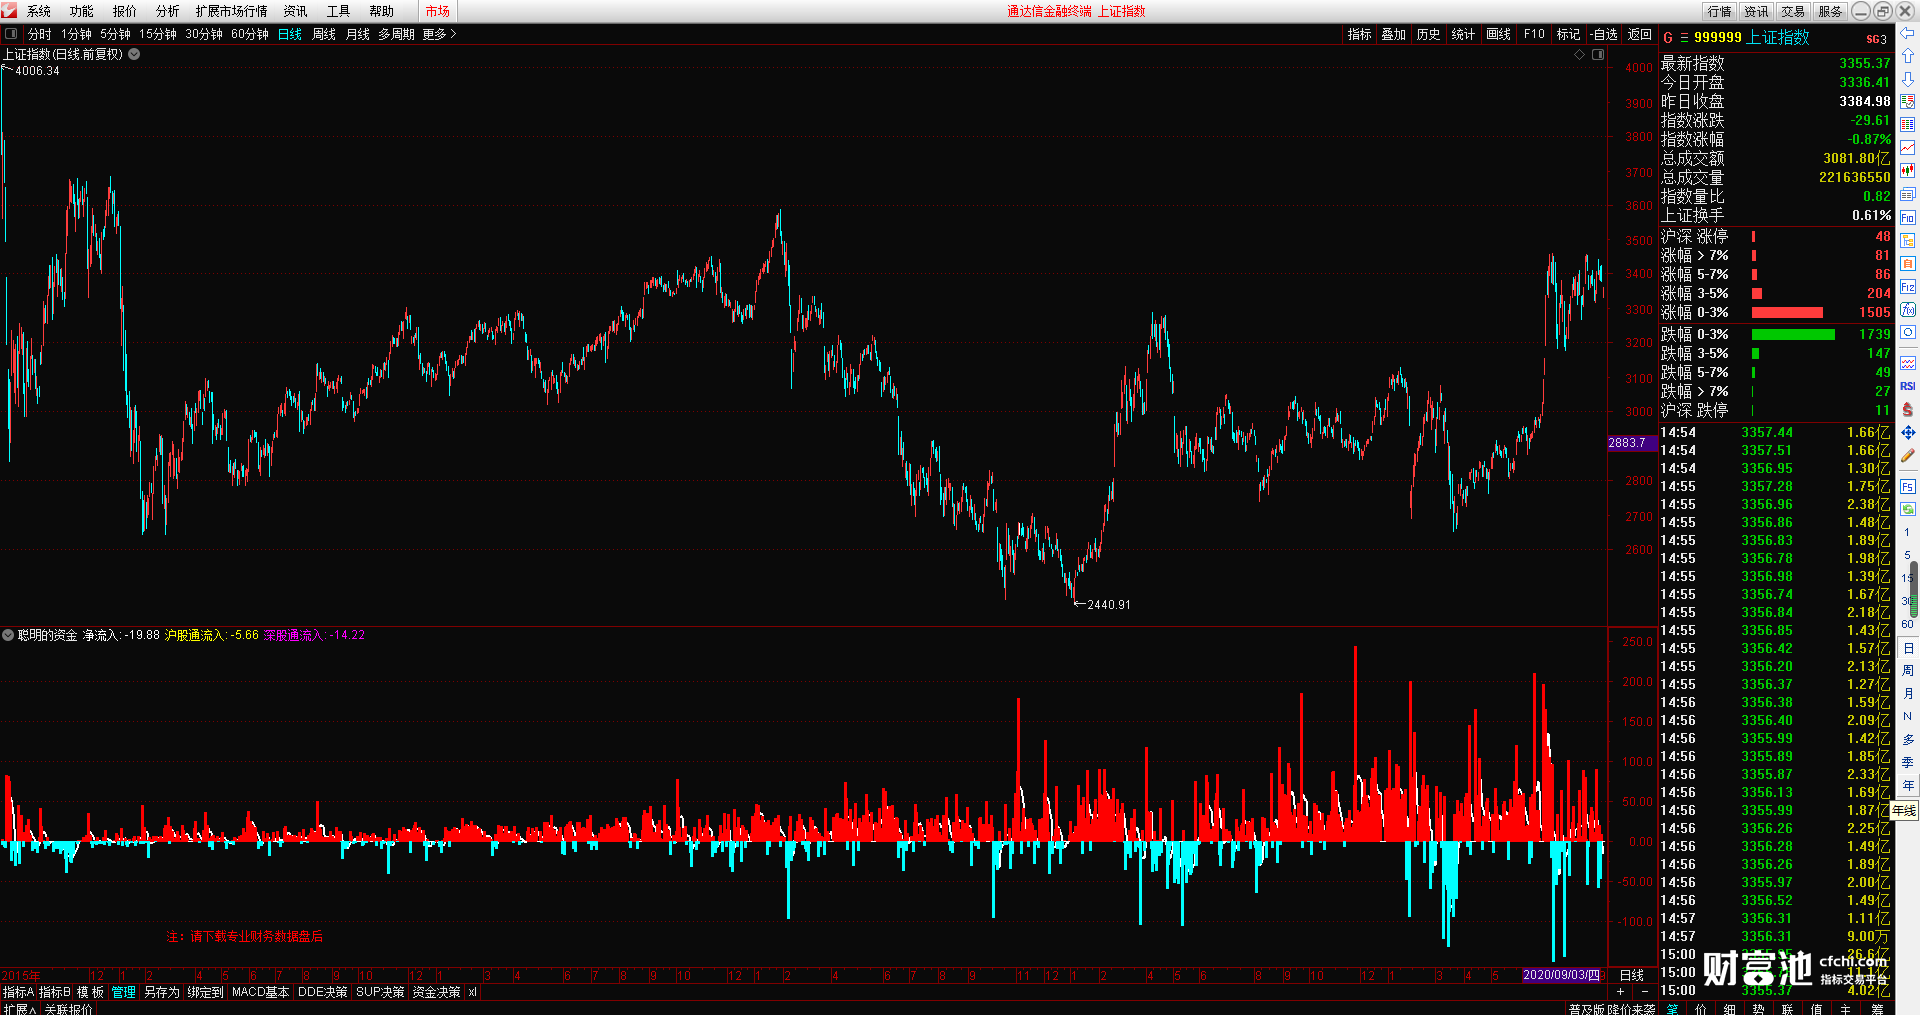The width and height of the screenshot is (1920, 1015).
Task: Toggle the 多 period in right sidebar
Action: [x=1908, y=740]
